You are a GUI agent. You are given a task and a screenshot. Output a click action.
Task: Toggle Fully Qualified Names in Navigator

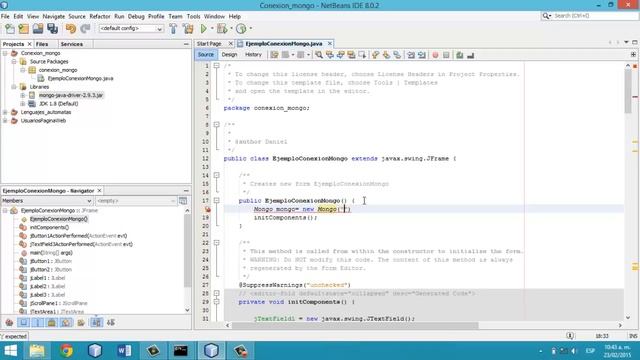coord(81,322)
